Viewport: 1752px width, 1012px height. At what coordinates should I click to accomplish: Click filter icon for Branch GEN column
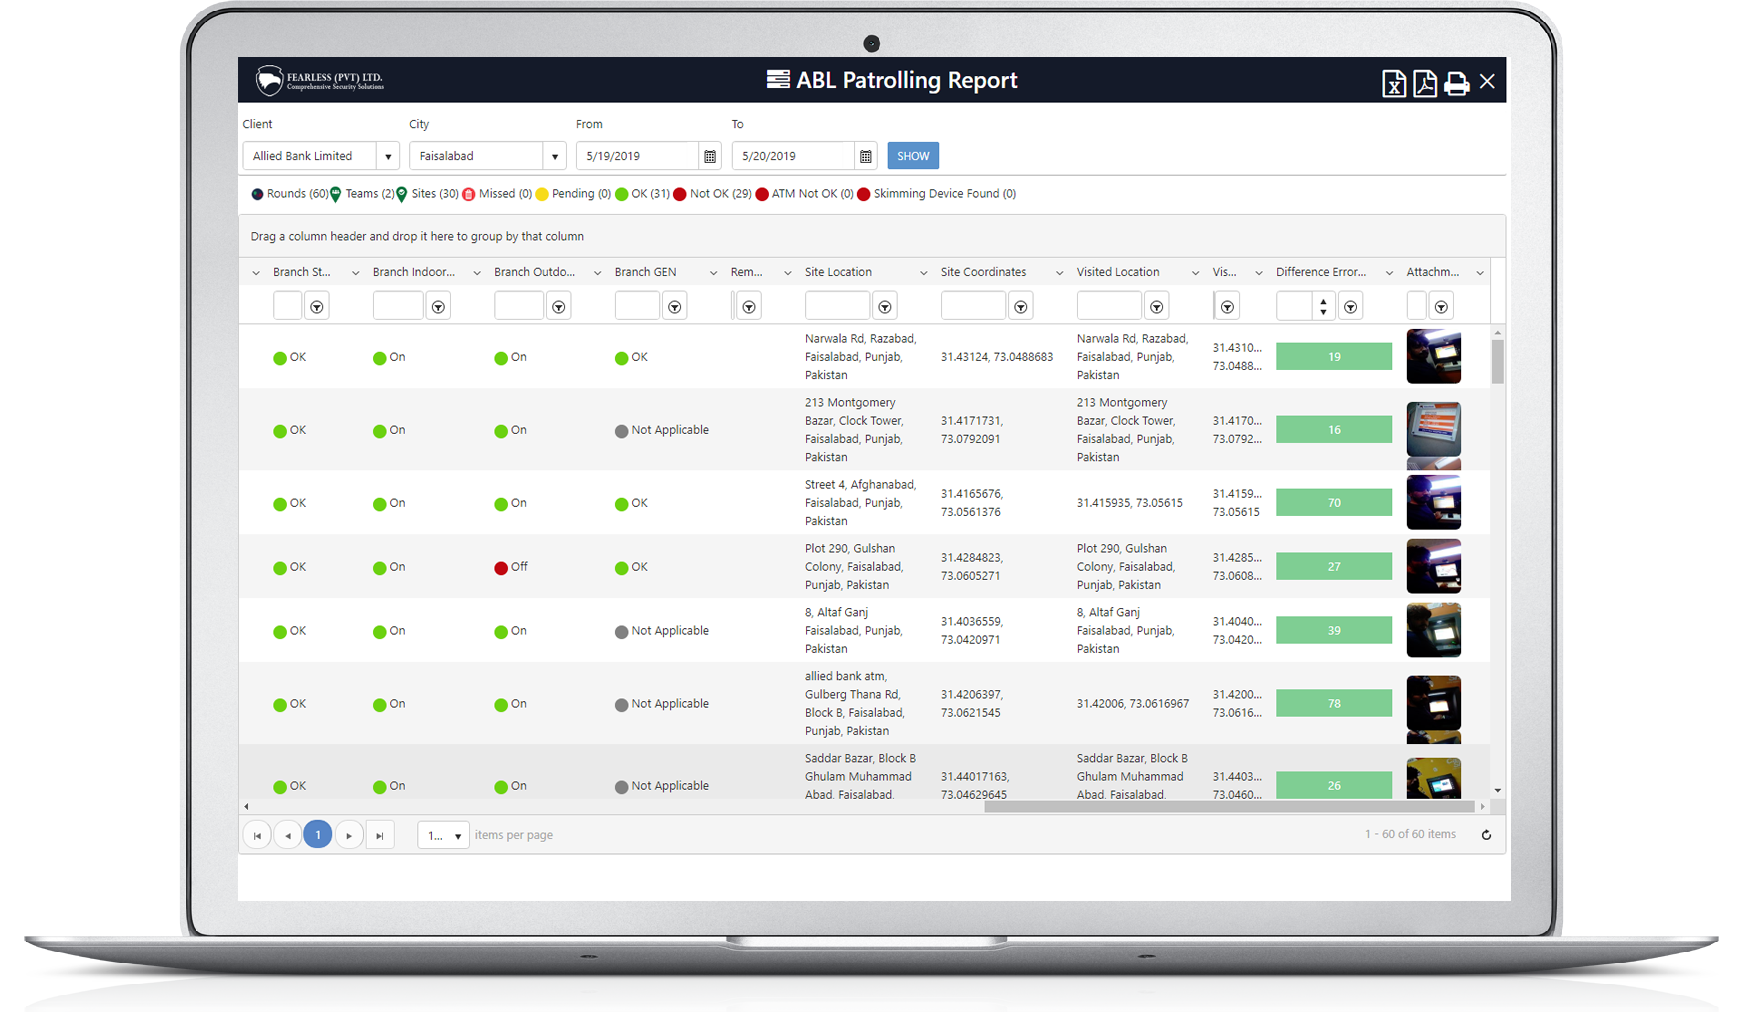[675, 307]
